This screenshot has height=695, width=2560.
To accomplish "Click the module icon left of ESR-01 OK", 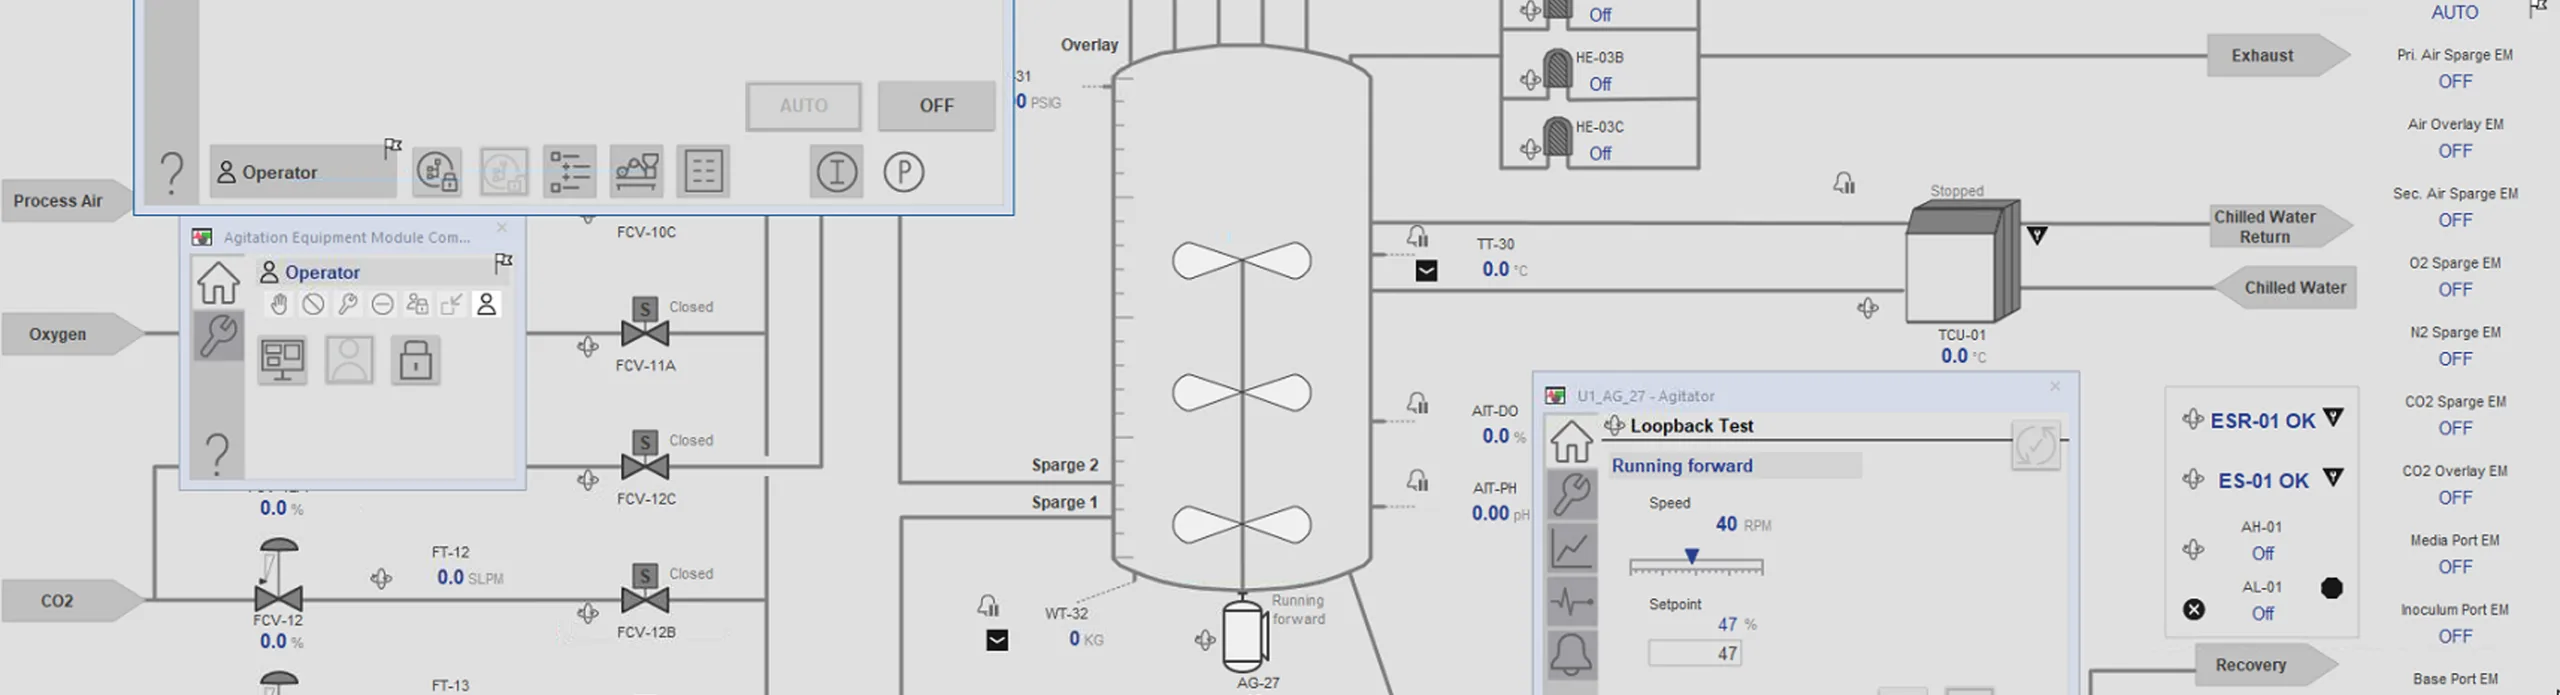I will click(x=2193, y=419).
